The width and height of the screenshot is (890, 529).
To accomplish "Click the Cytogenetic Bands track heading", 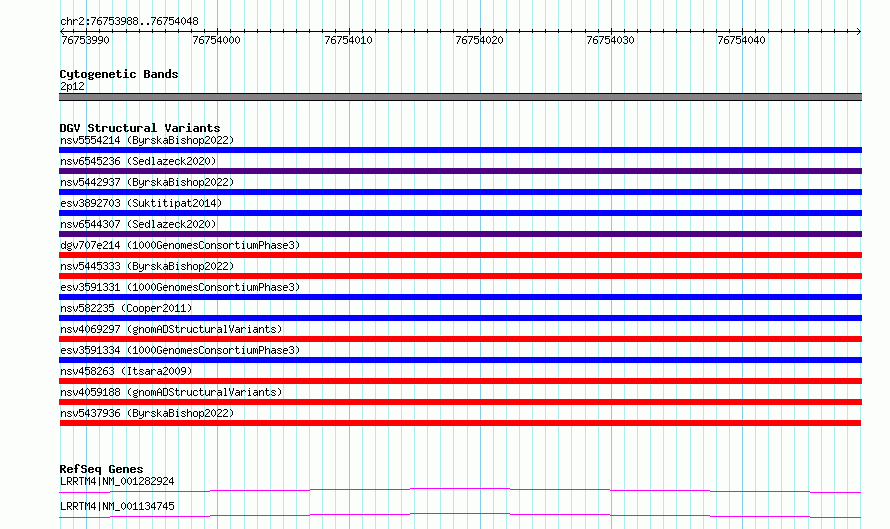I will click(119, 74).
